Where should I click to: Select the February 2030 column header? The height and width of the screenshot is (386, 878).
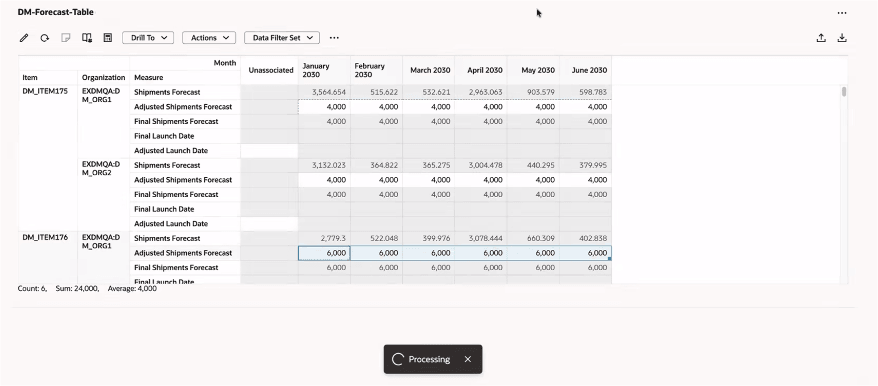376,70
